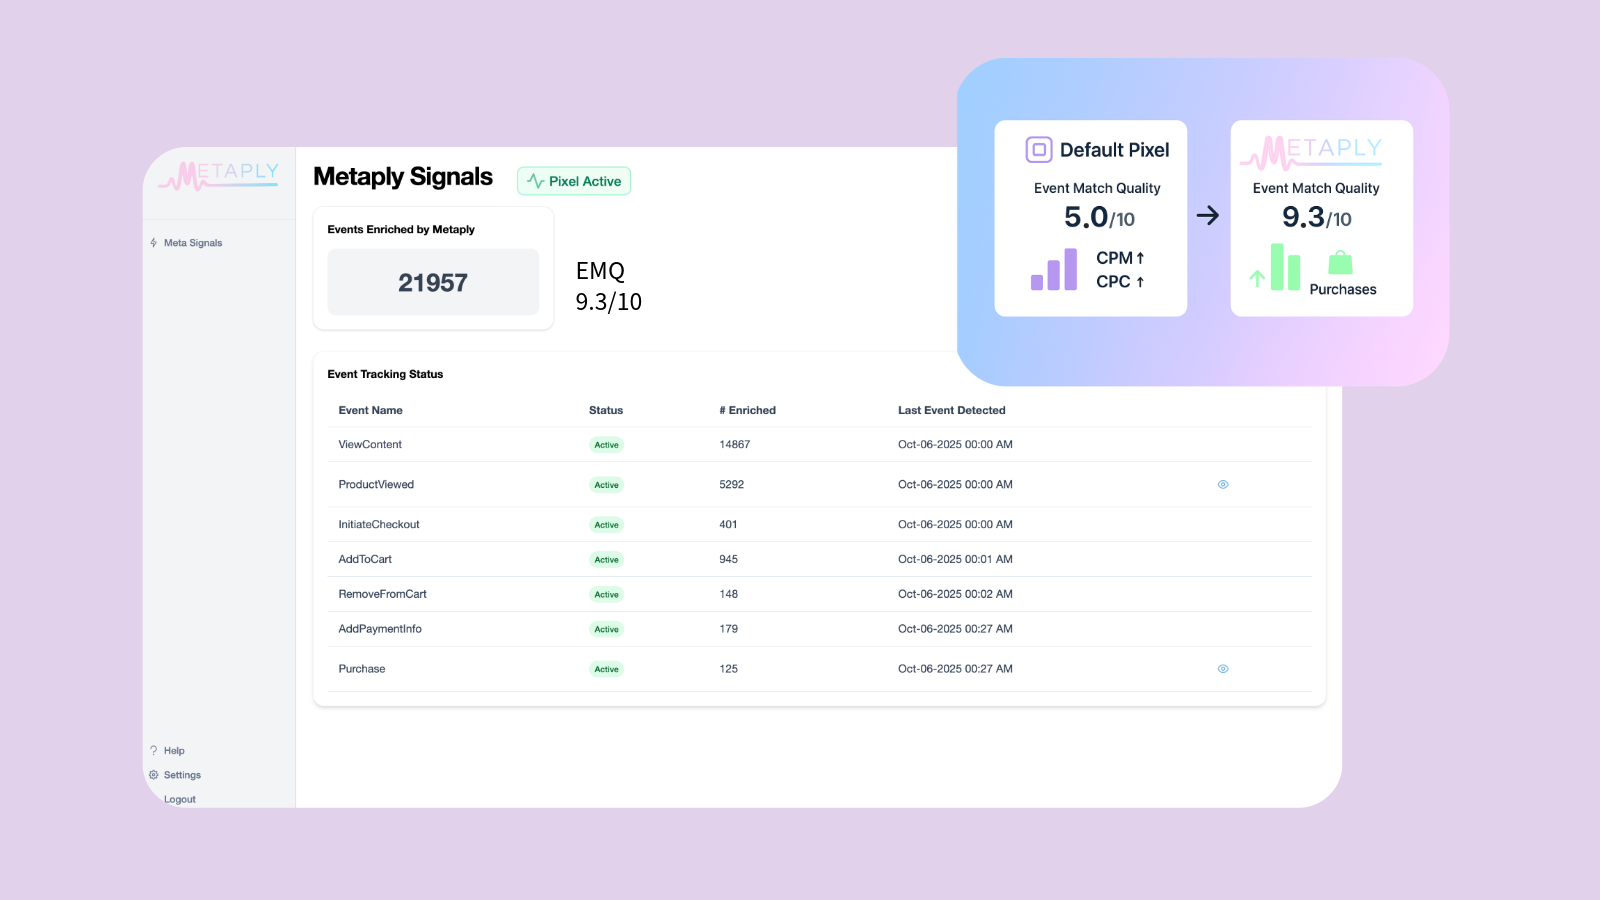Click the enriched count 14867

click(735, 445)
